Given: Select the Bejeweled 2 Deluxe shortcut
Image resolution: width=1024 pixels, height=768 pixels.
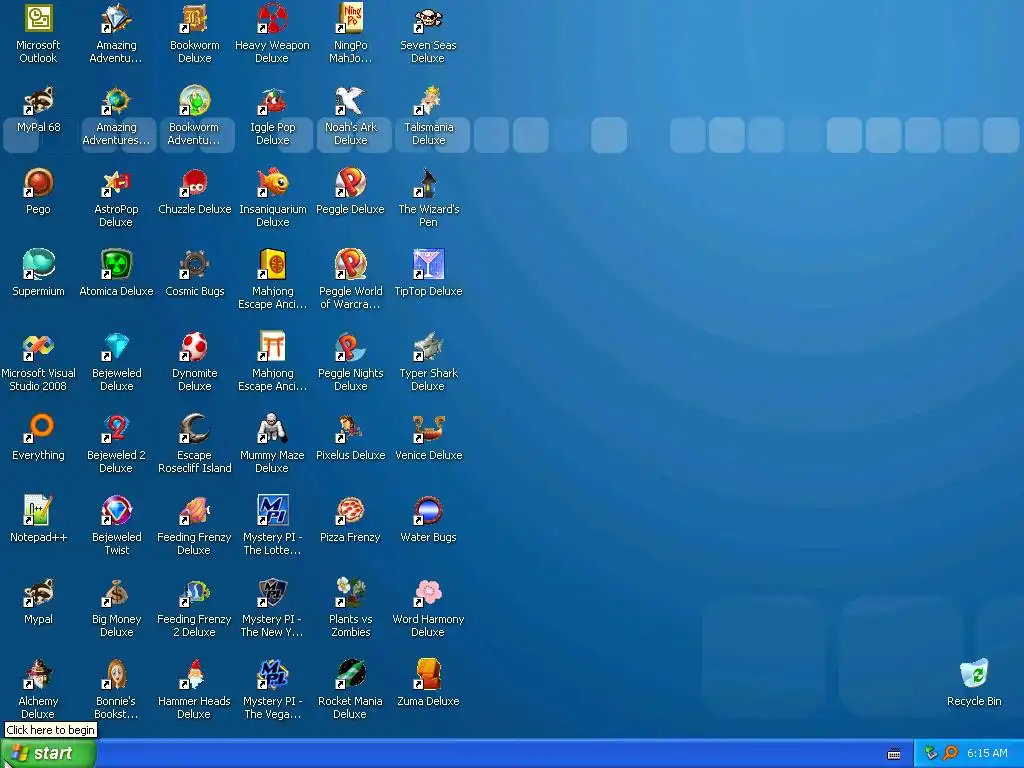Looking at the screenshot, I should (x=116, y=428).
